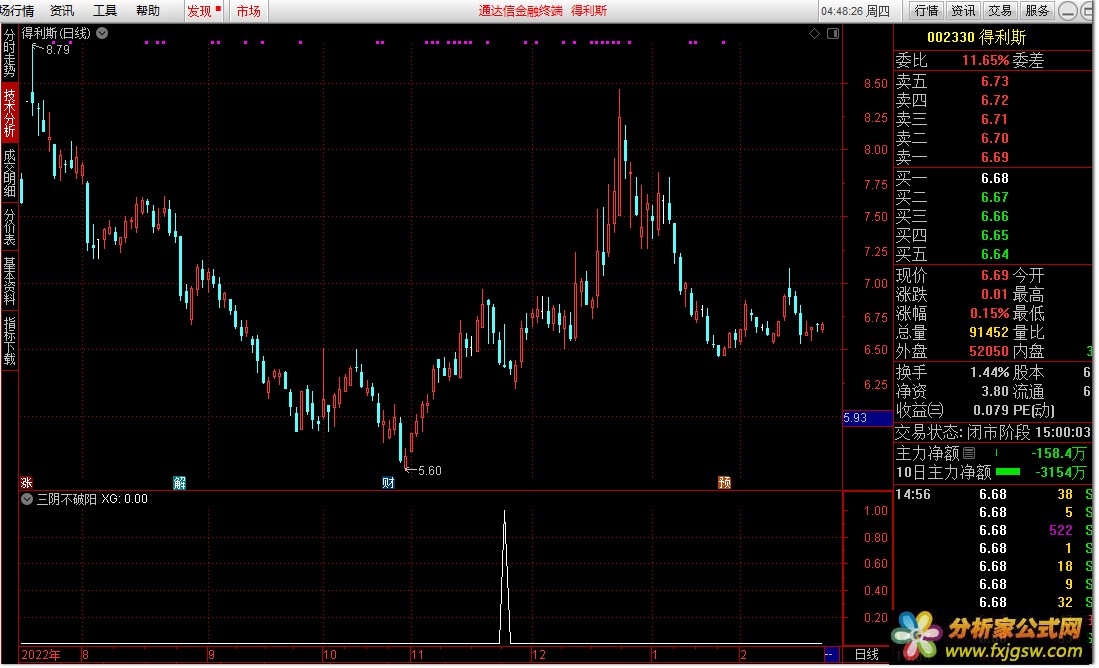Click the 涨幅 value 0.15%

[x=989, y=313]
